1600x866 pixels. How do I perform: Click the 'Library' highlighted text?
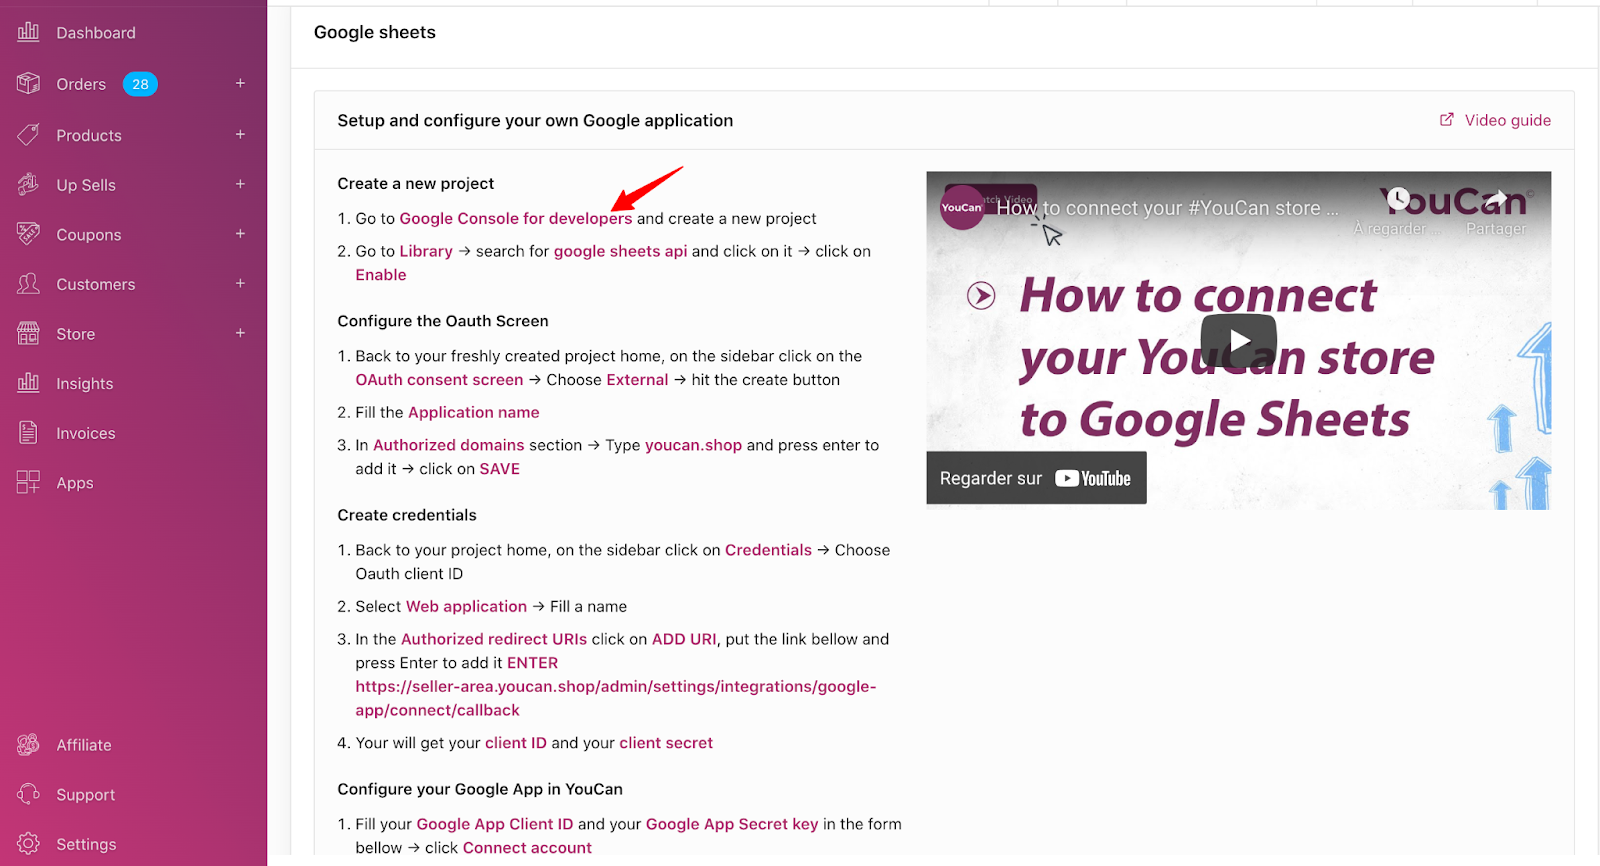pos(426,251)
